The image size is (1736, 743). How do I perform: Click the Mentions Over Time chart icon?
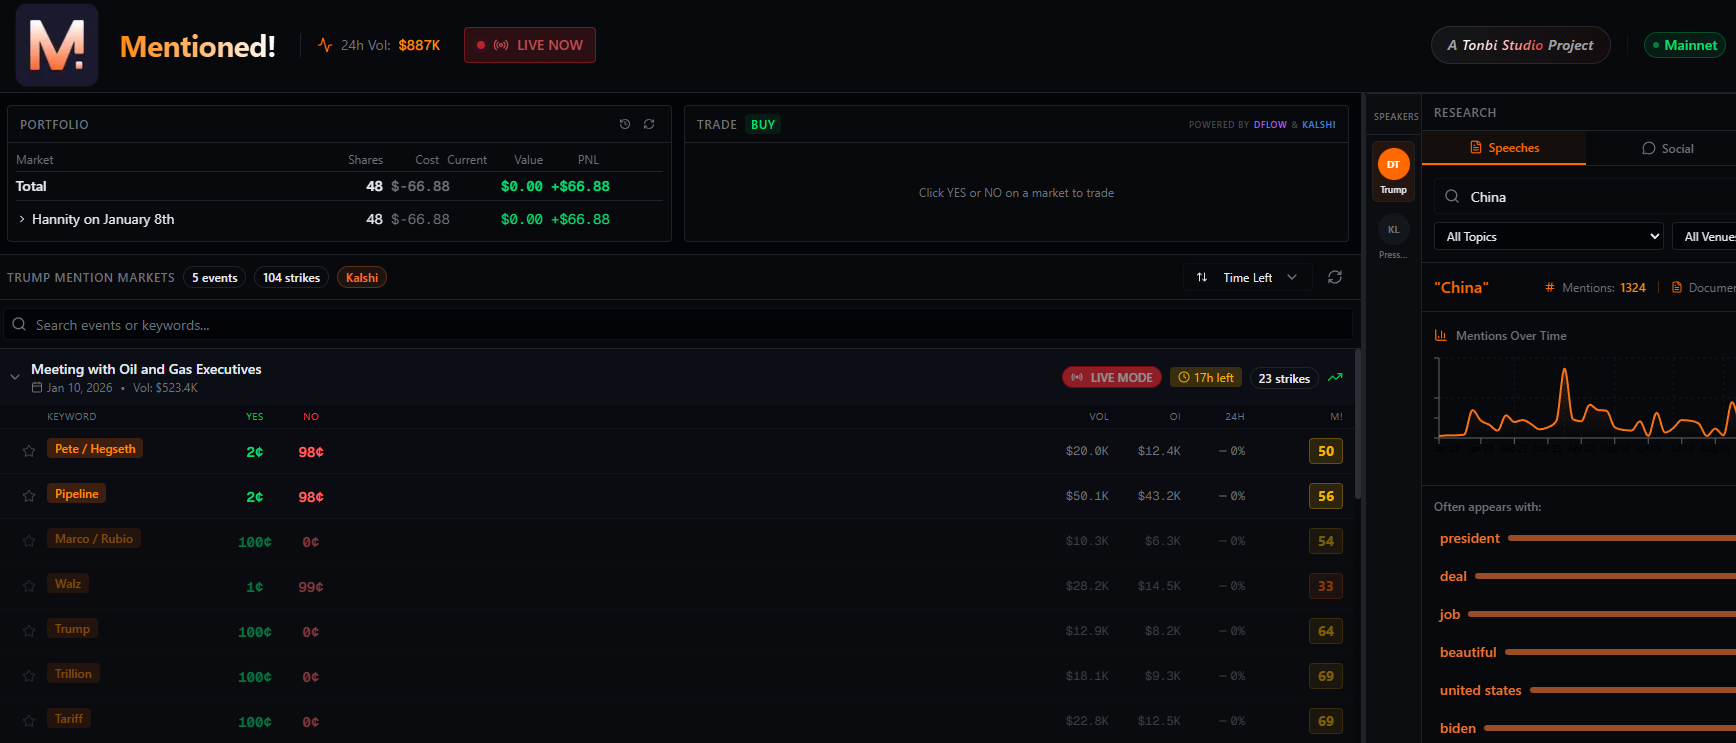point(1441,335)
